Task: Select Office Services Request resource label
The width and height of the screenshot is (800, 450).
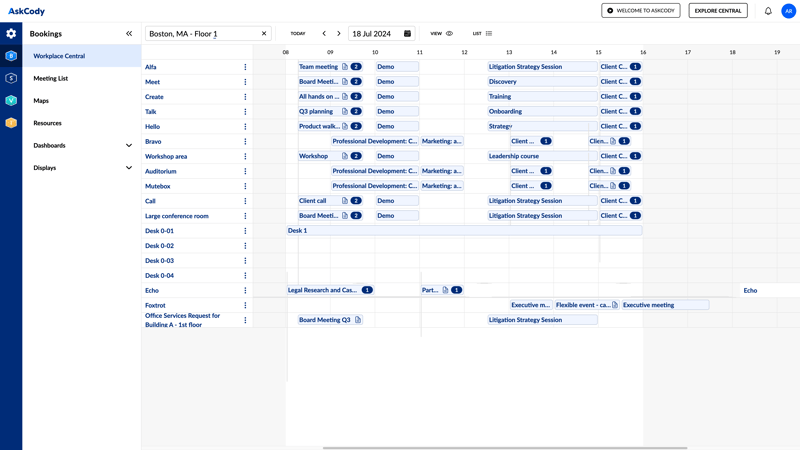Action: click(182, 320)
